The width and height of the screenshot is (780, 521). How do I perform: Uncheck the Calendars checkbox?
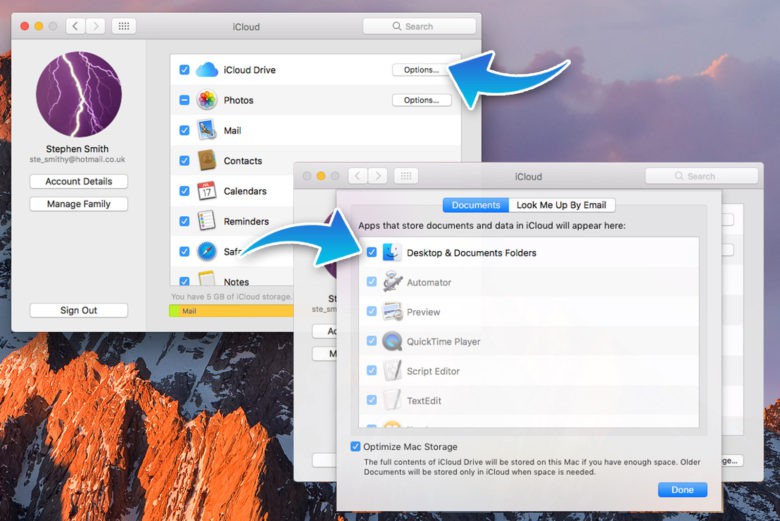click(184, 191)
